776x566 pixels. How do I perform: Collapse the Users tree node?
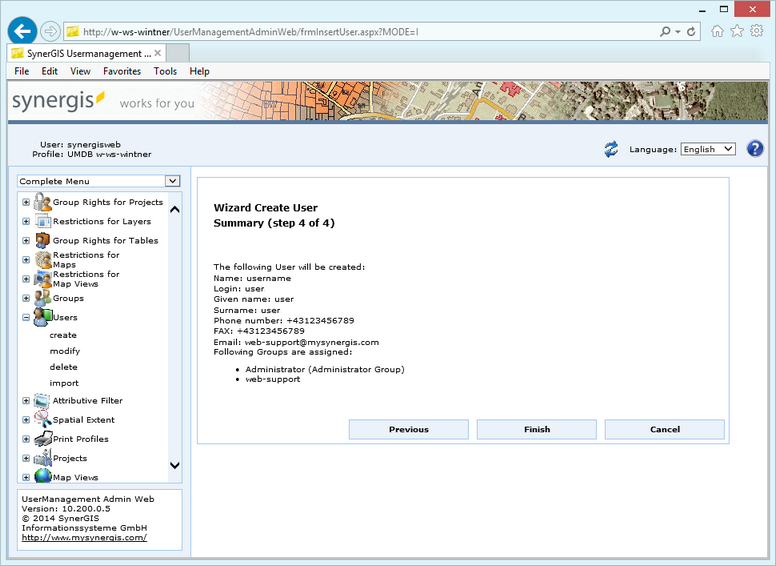point(26,318)
